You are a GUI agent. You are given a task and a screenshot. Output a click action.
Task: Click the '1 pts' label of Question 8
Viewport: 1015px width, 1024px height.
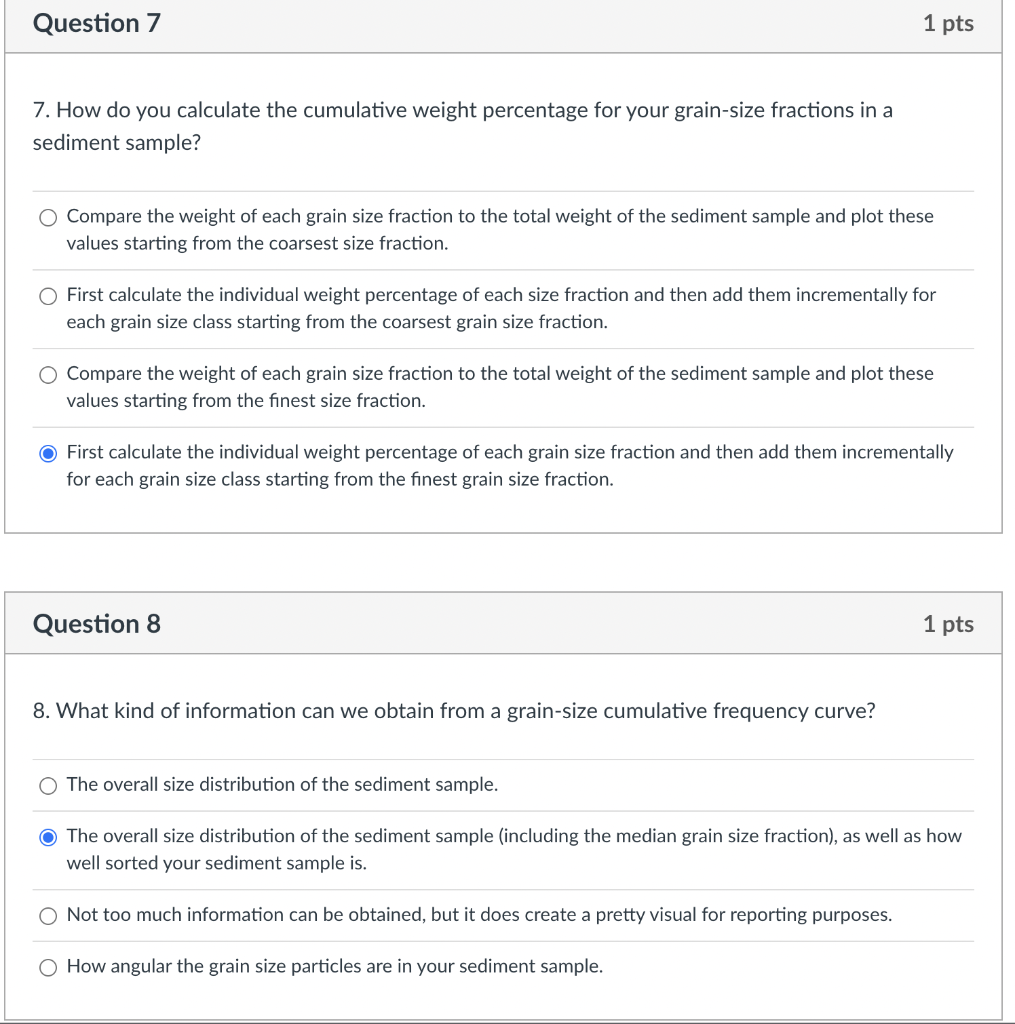click(x=948, y=624)
